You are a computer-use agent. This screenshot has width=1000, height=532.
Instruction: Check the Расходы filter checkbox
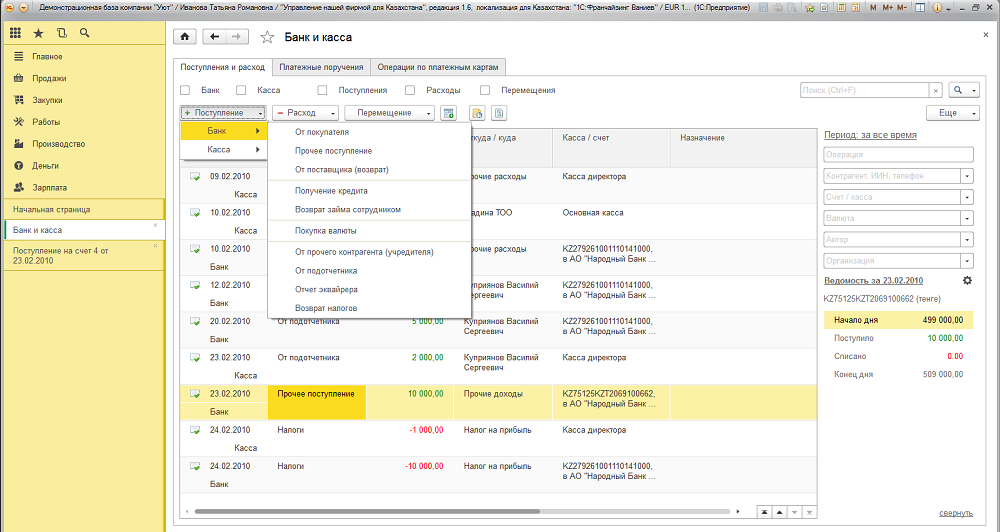click(x=409, y=90)
